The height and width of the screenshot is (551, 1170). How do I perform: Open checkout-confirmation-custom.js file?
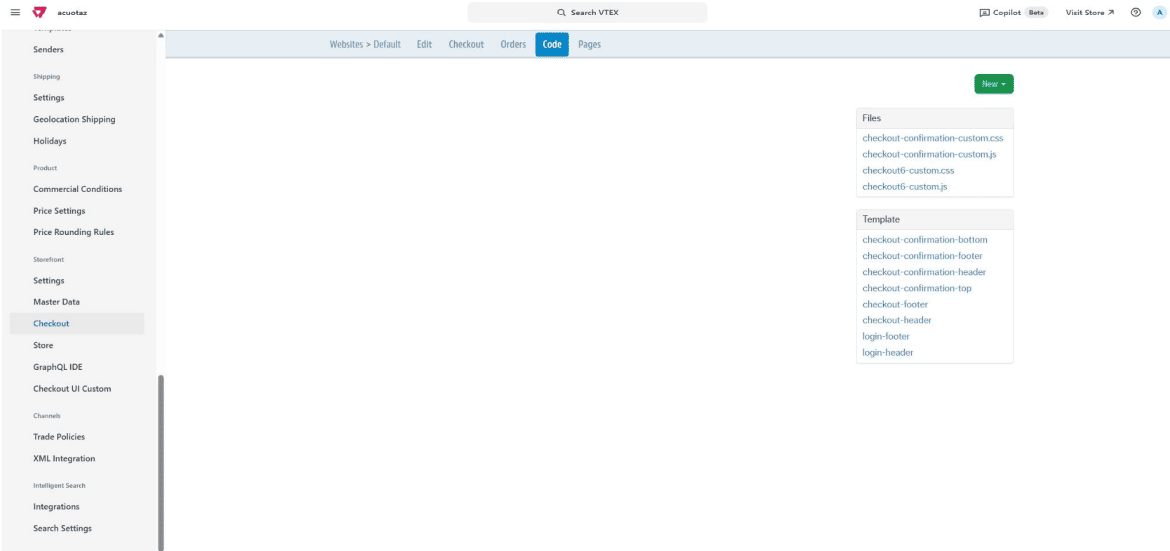click(929, 154)
